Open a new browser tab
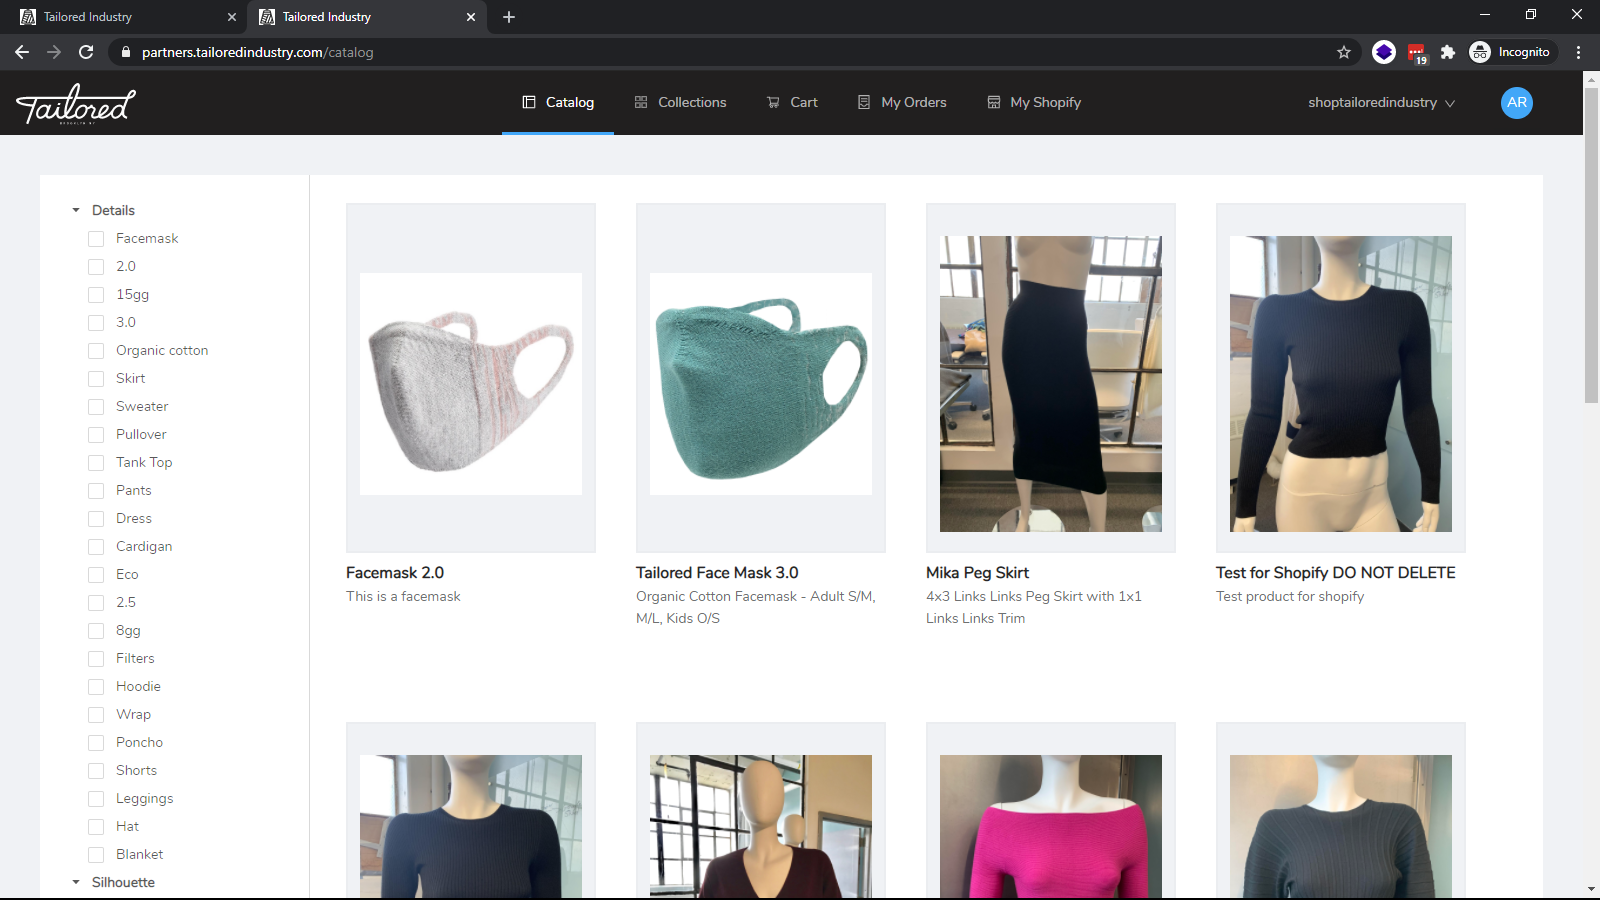 [509, 17]
